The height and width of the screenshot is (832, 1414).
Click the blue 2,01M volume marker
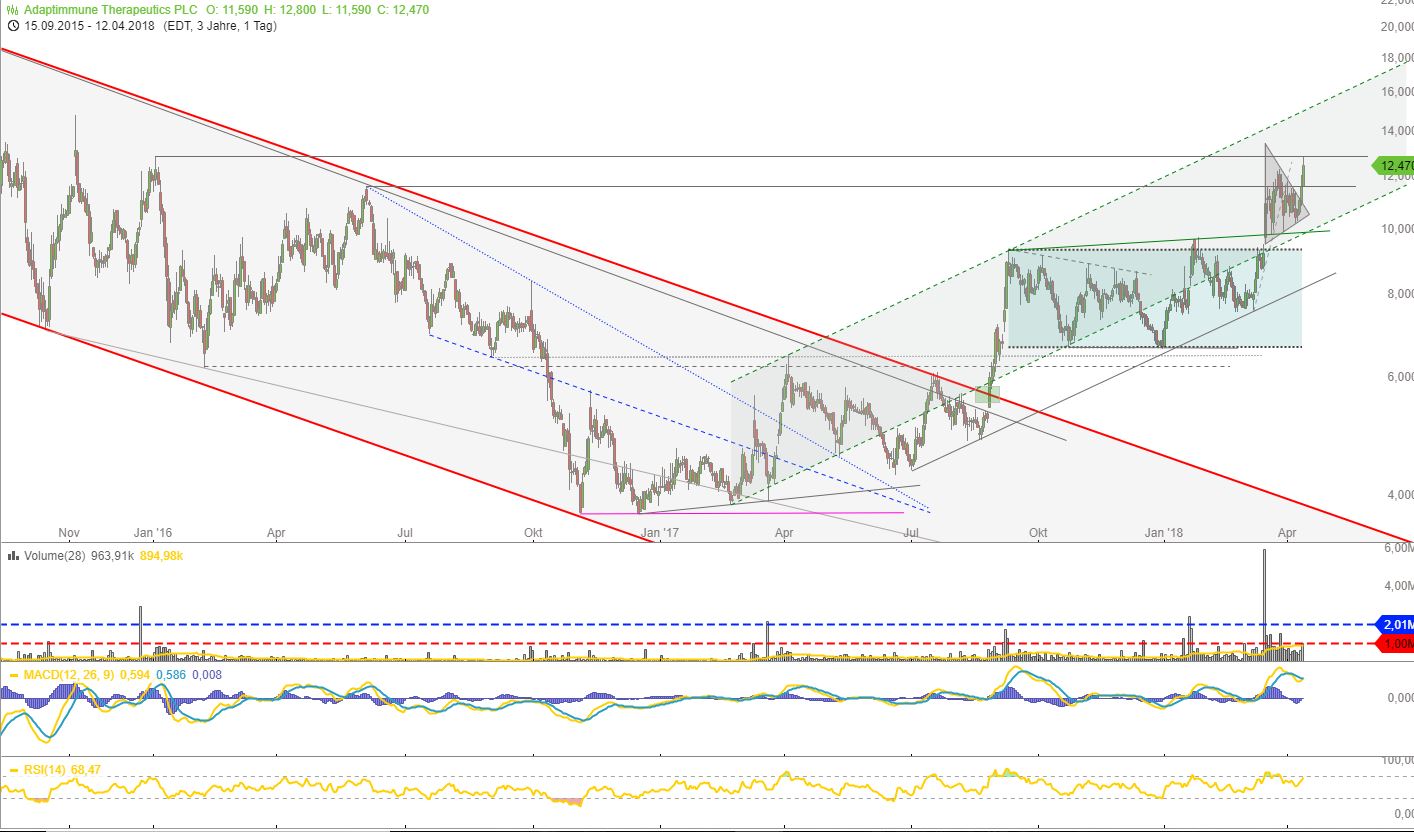point(1394,624)
